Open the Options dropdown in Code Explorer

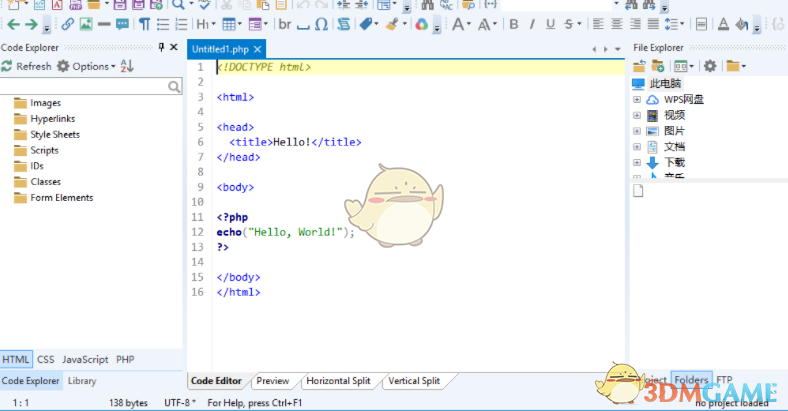point(87,66)
